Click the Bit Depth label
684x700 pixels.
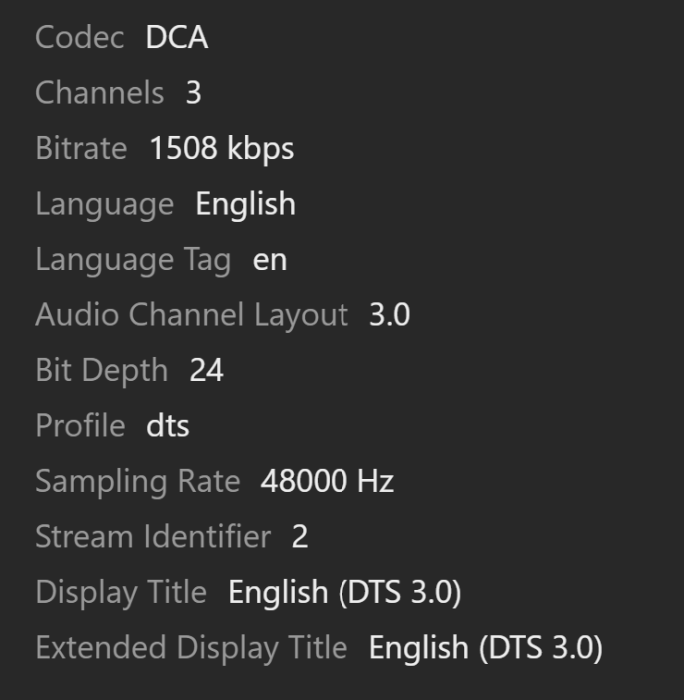101,371
